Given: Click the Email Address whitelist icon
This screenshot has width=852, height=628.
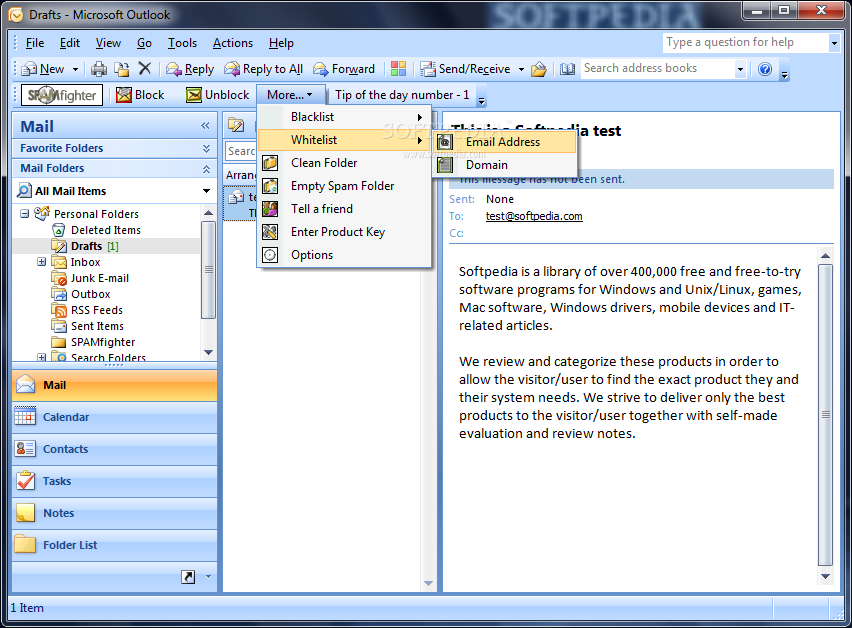Looking at the screenshot, I should pos(445,142).
